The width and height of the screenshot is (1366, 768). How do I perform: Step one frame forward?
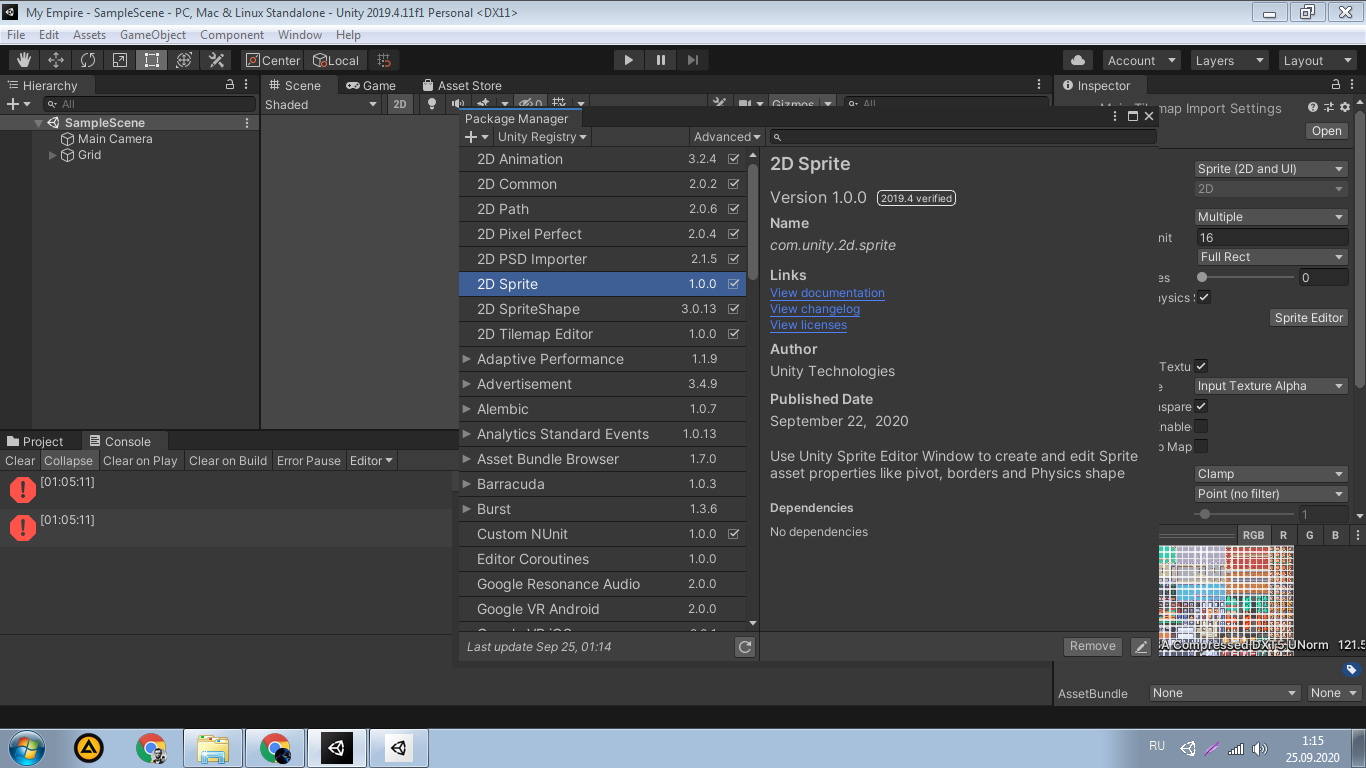click(692, 60)
